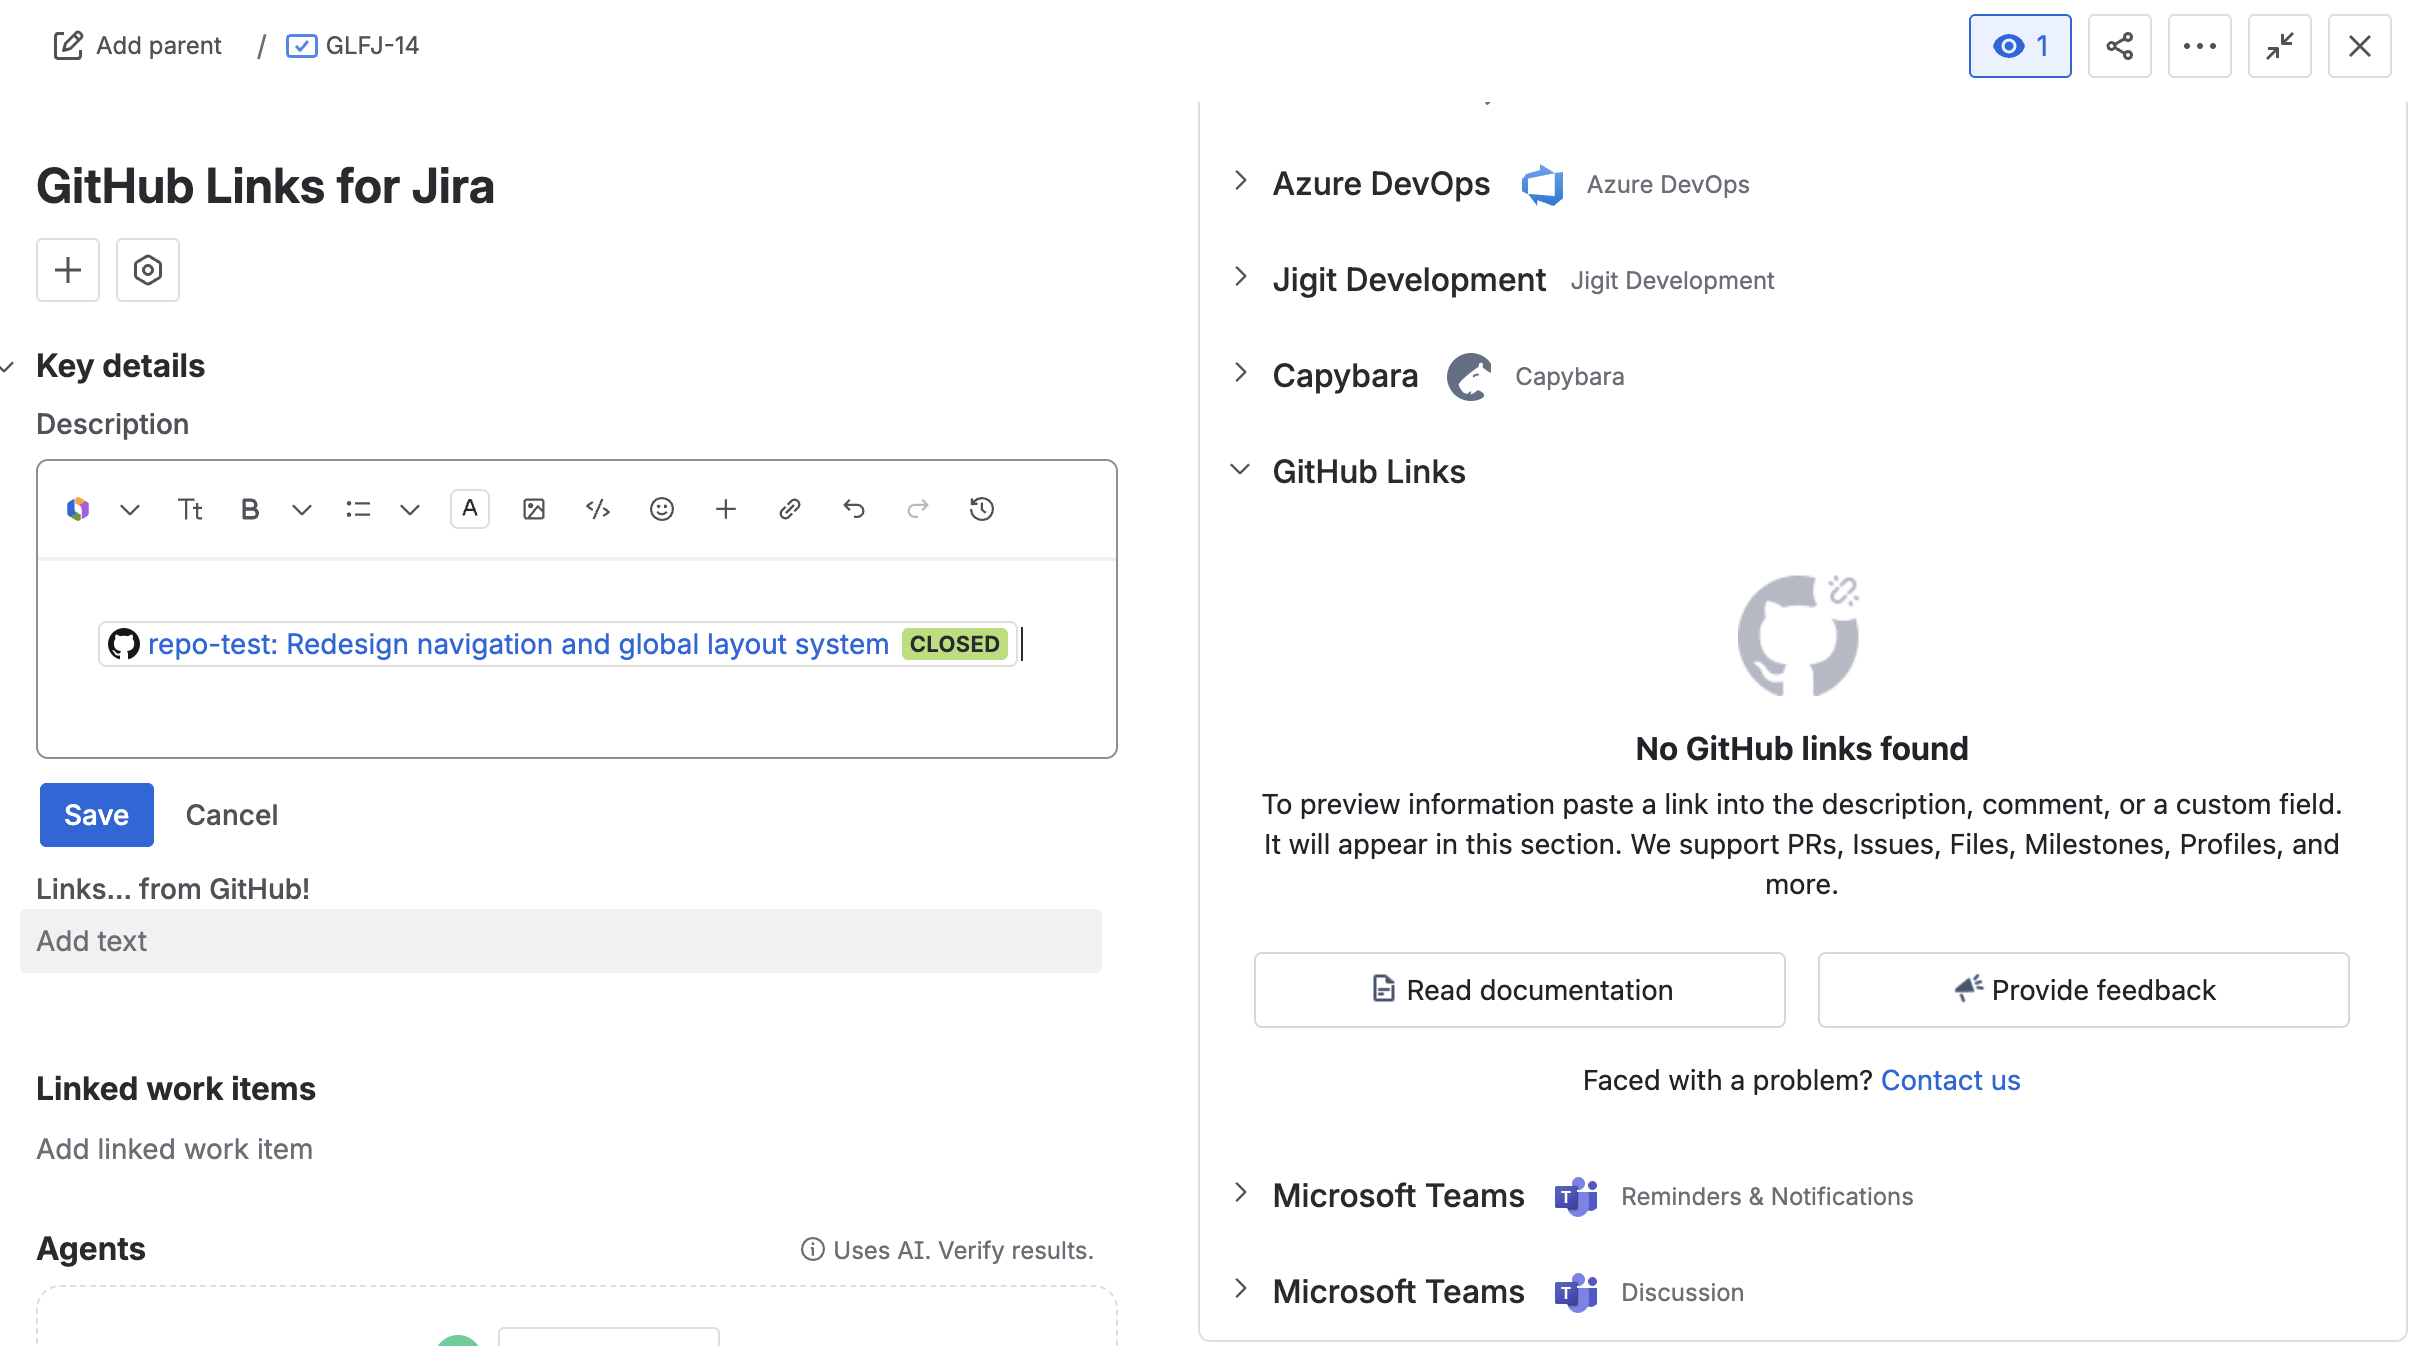Toggle the watch eye button
Viewport: 2420px width, 1346px height.
[x=2019, y=46]
